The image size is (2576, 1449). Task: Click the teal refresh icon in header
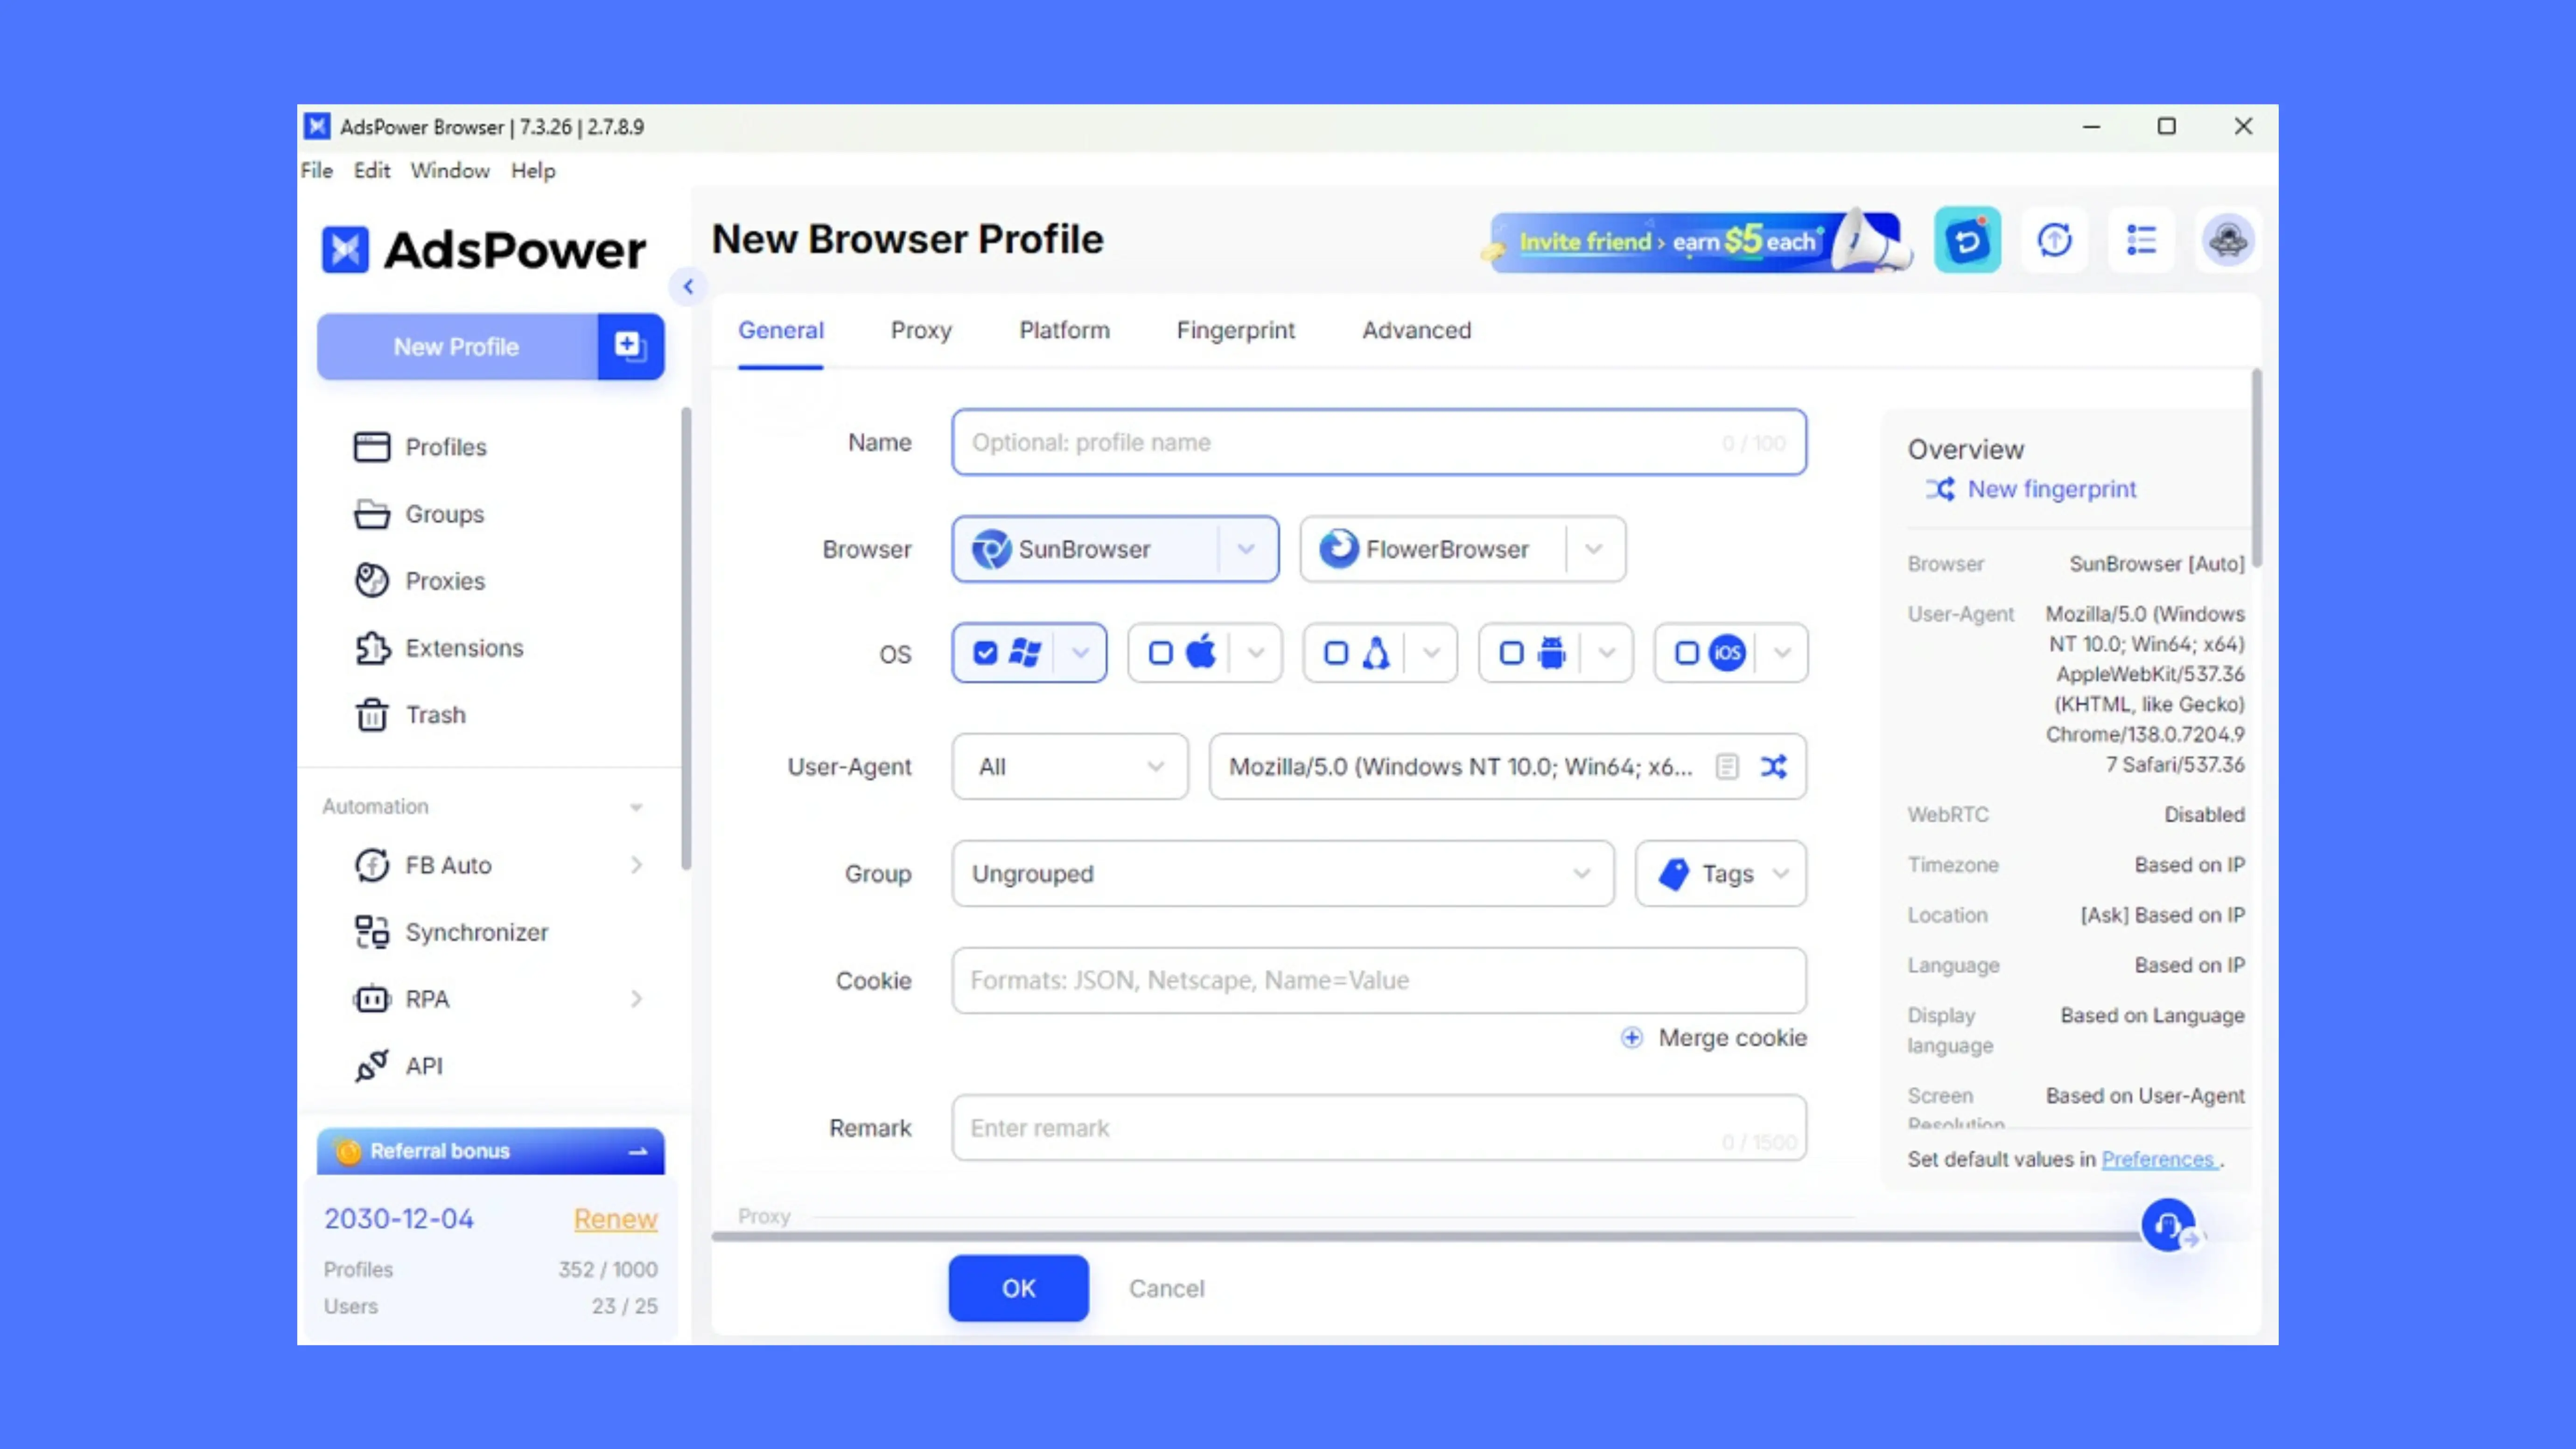click(1967, 240)
